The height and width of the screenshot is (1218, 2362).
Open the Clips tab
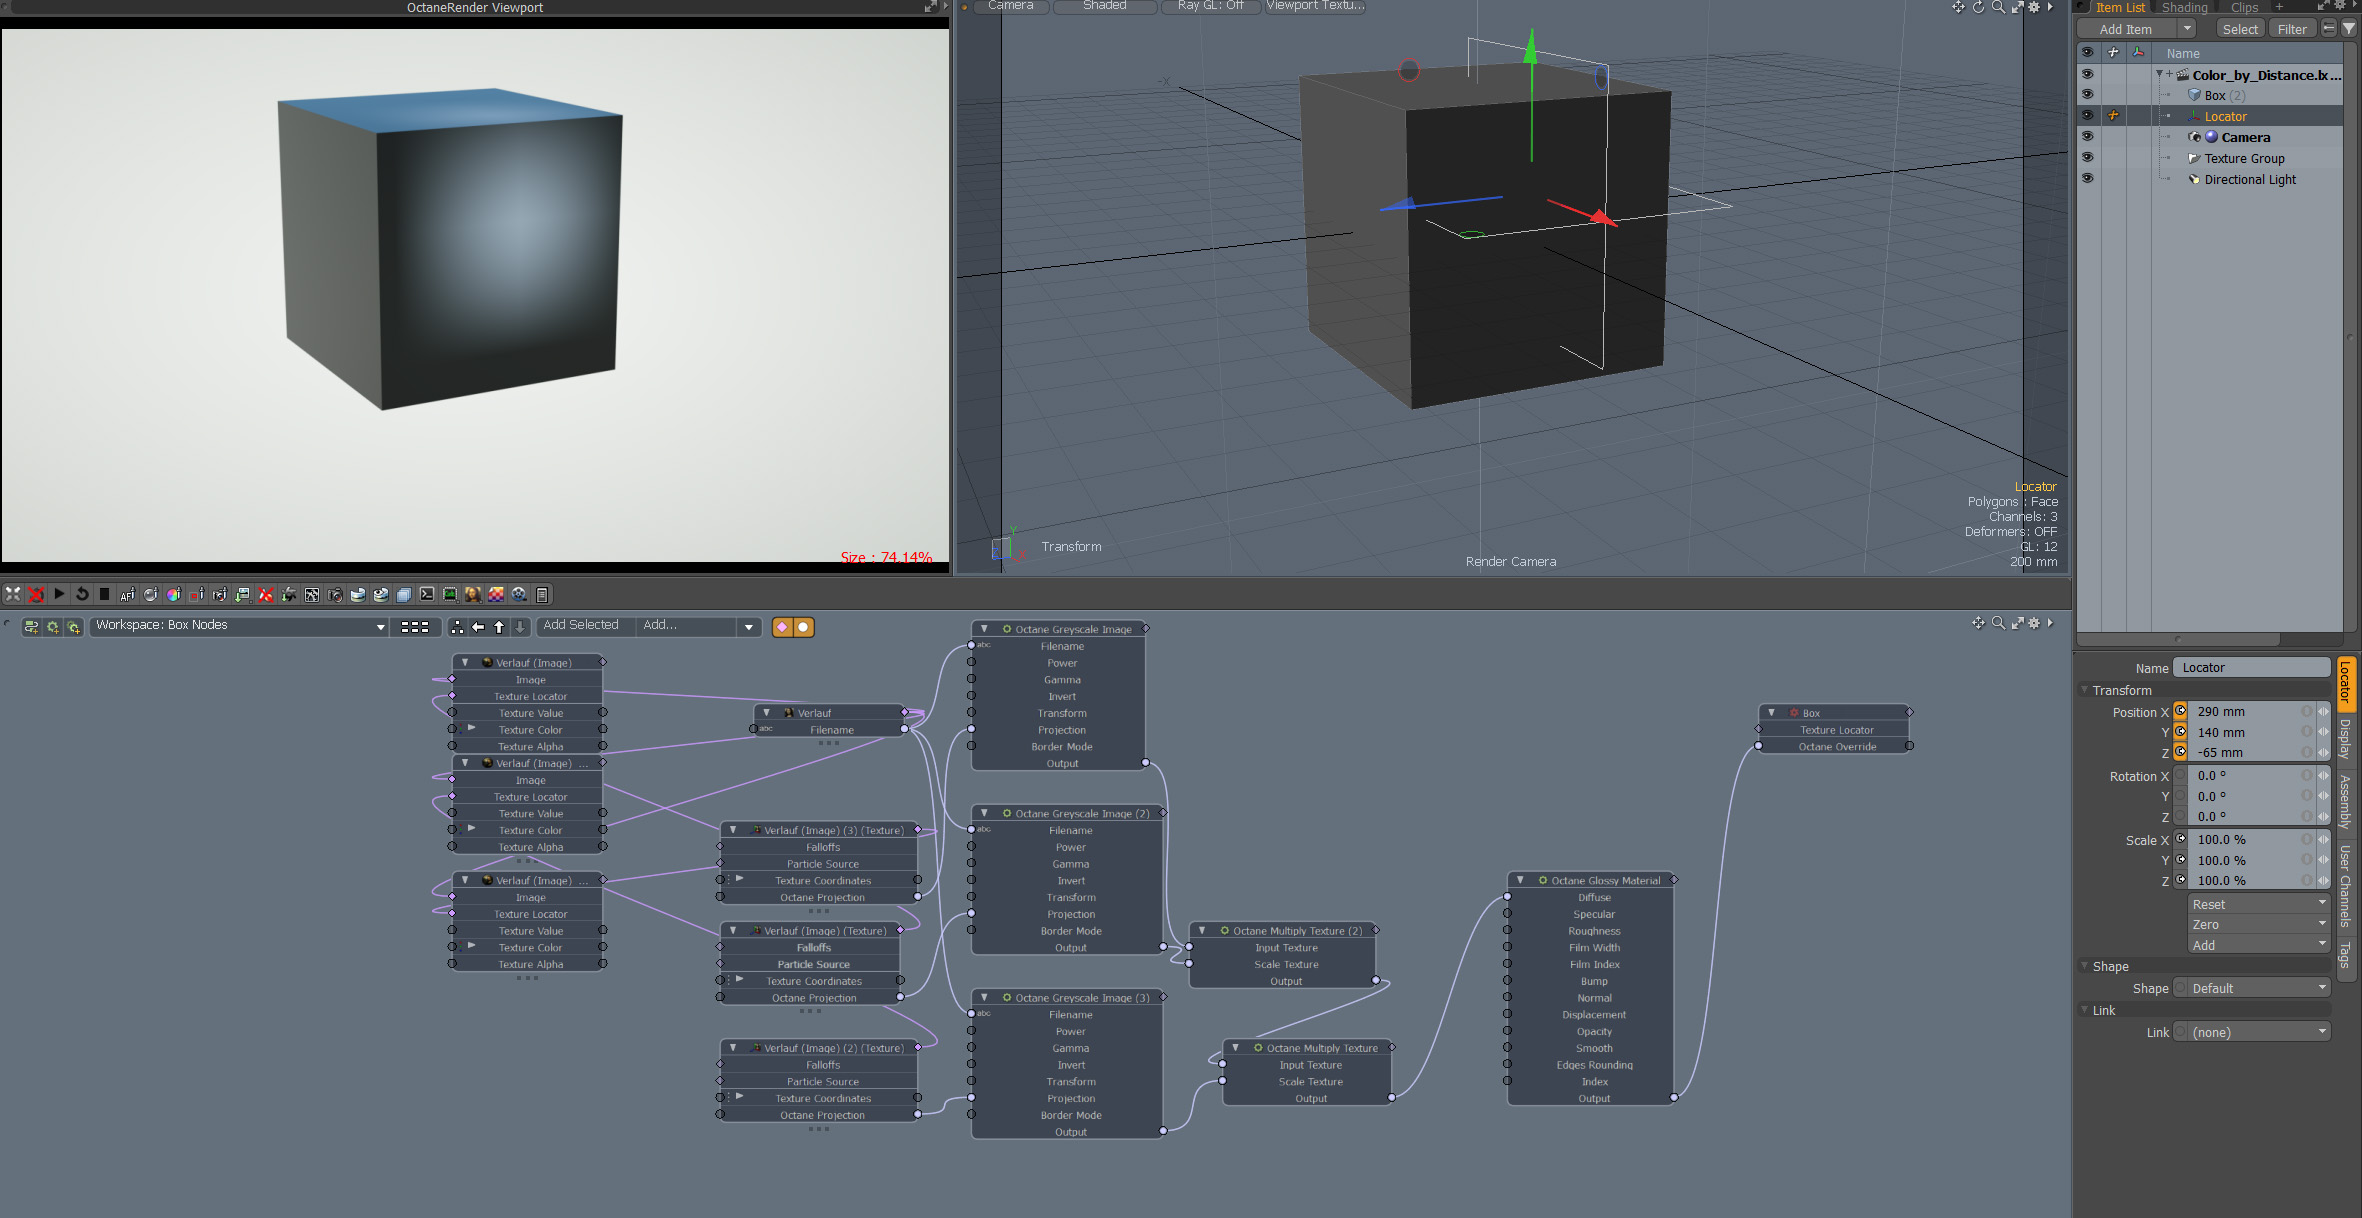tap(2244, 7)
